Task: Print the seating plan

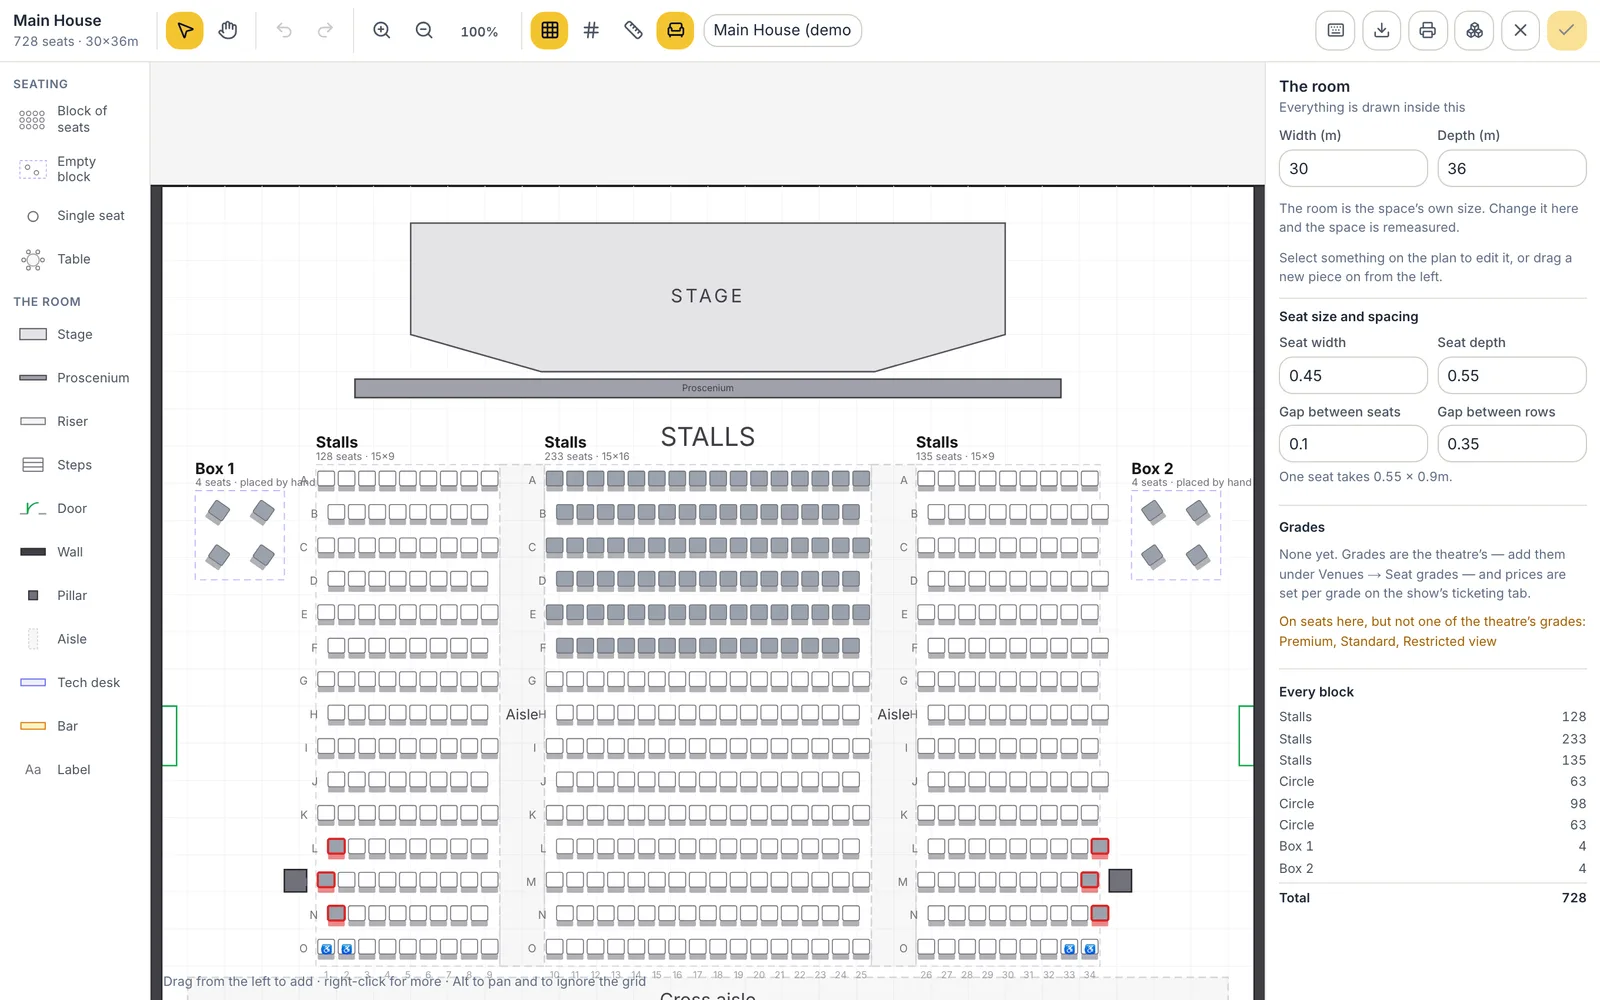Action: tap(1428, 30)
